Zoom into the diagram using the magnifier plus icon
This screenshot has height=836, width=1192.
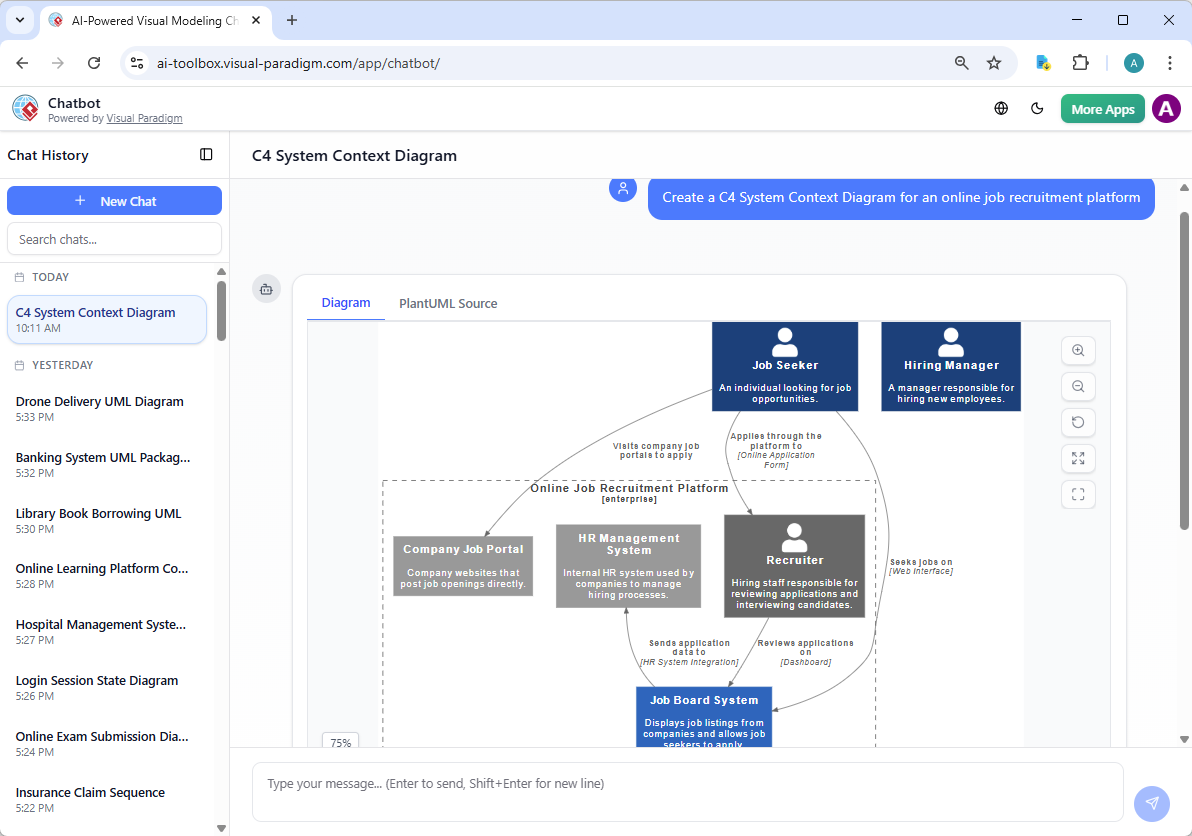(1078, 350)
